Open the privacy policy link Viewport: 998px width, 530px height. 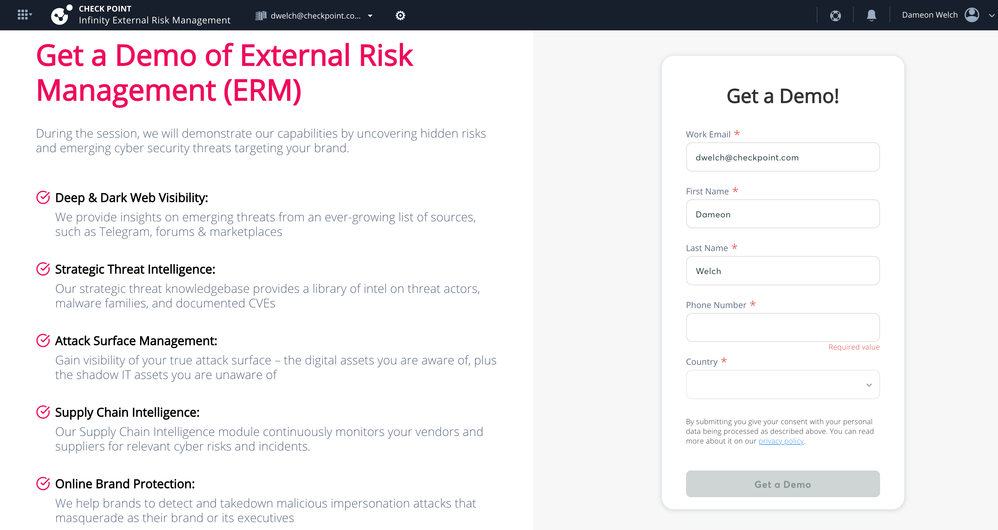pyautogui.click(x=781, y=441)
